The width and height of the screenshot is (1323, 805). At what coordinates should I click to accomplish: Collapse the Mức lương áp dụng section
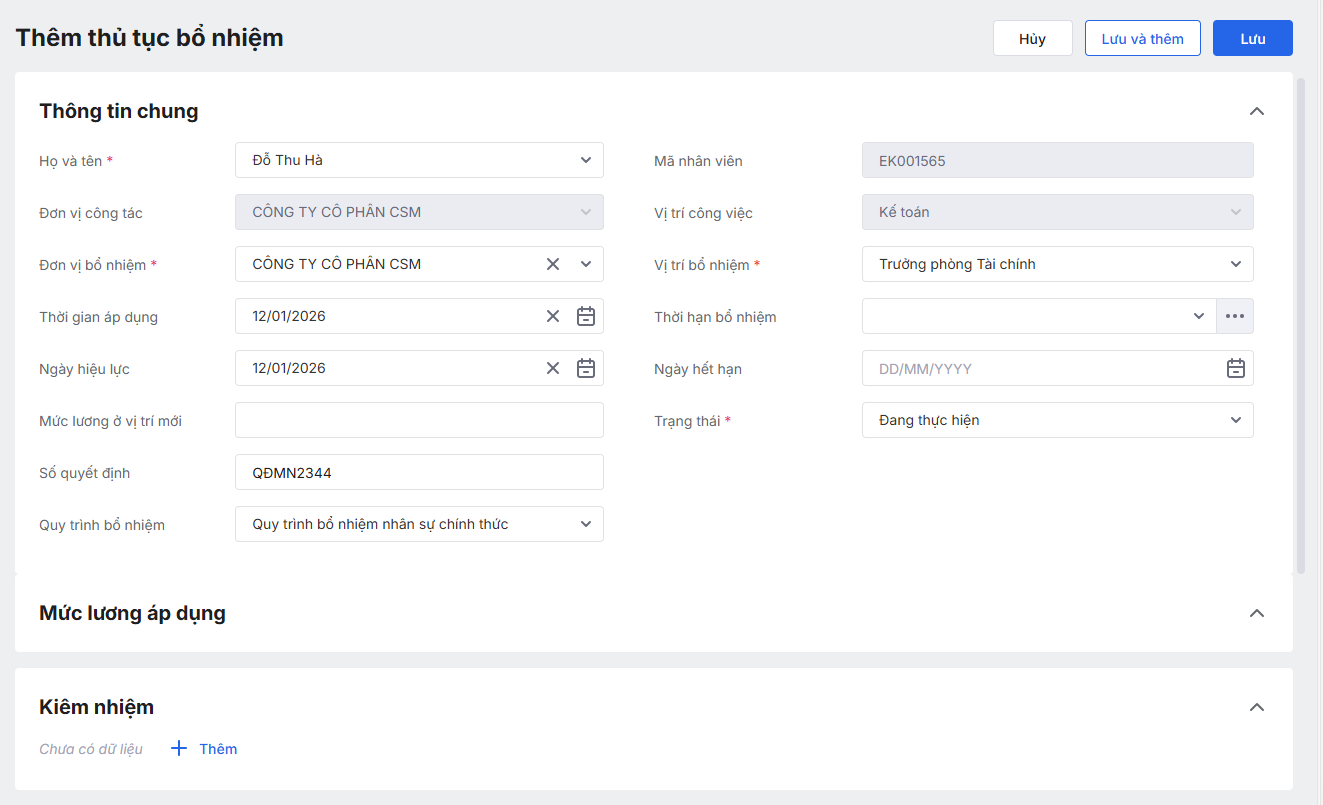point(1257,613)
